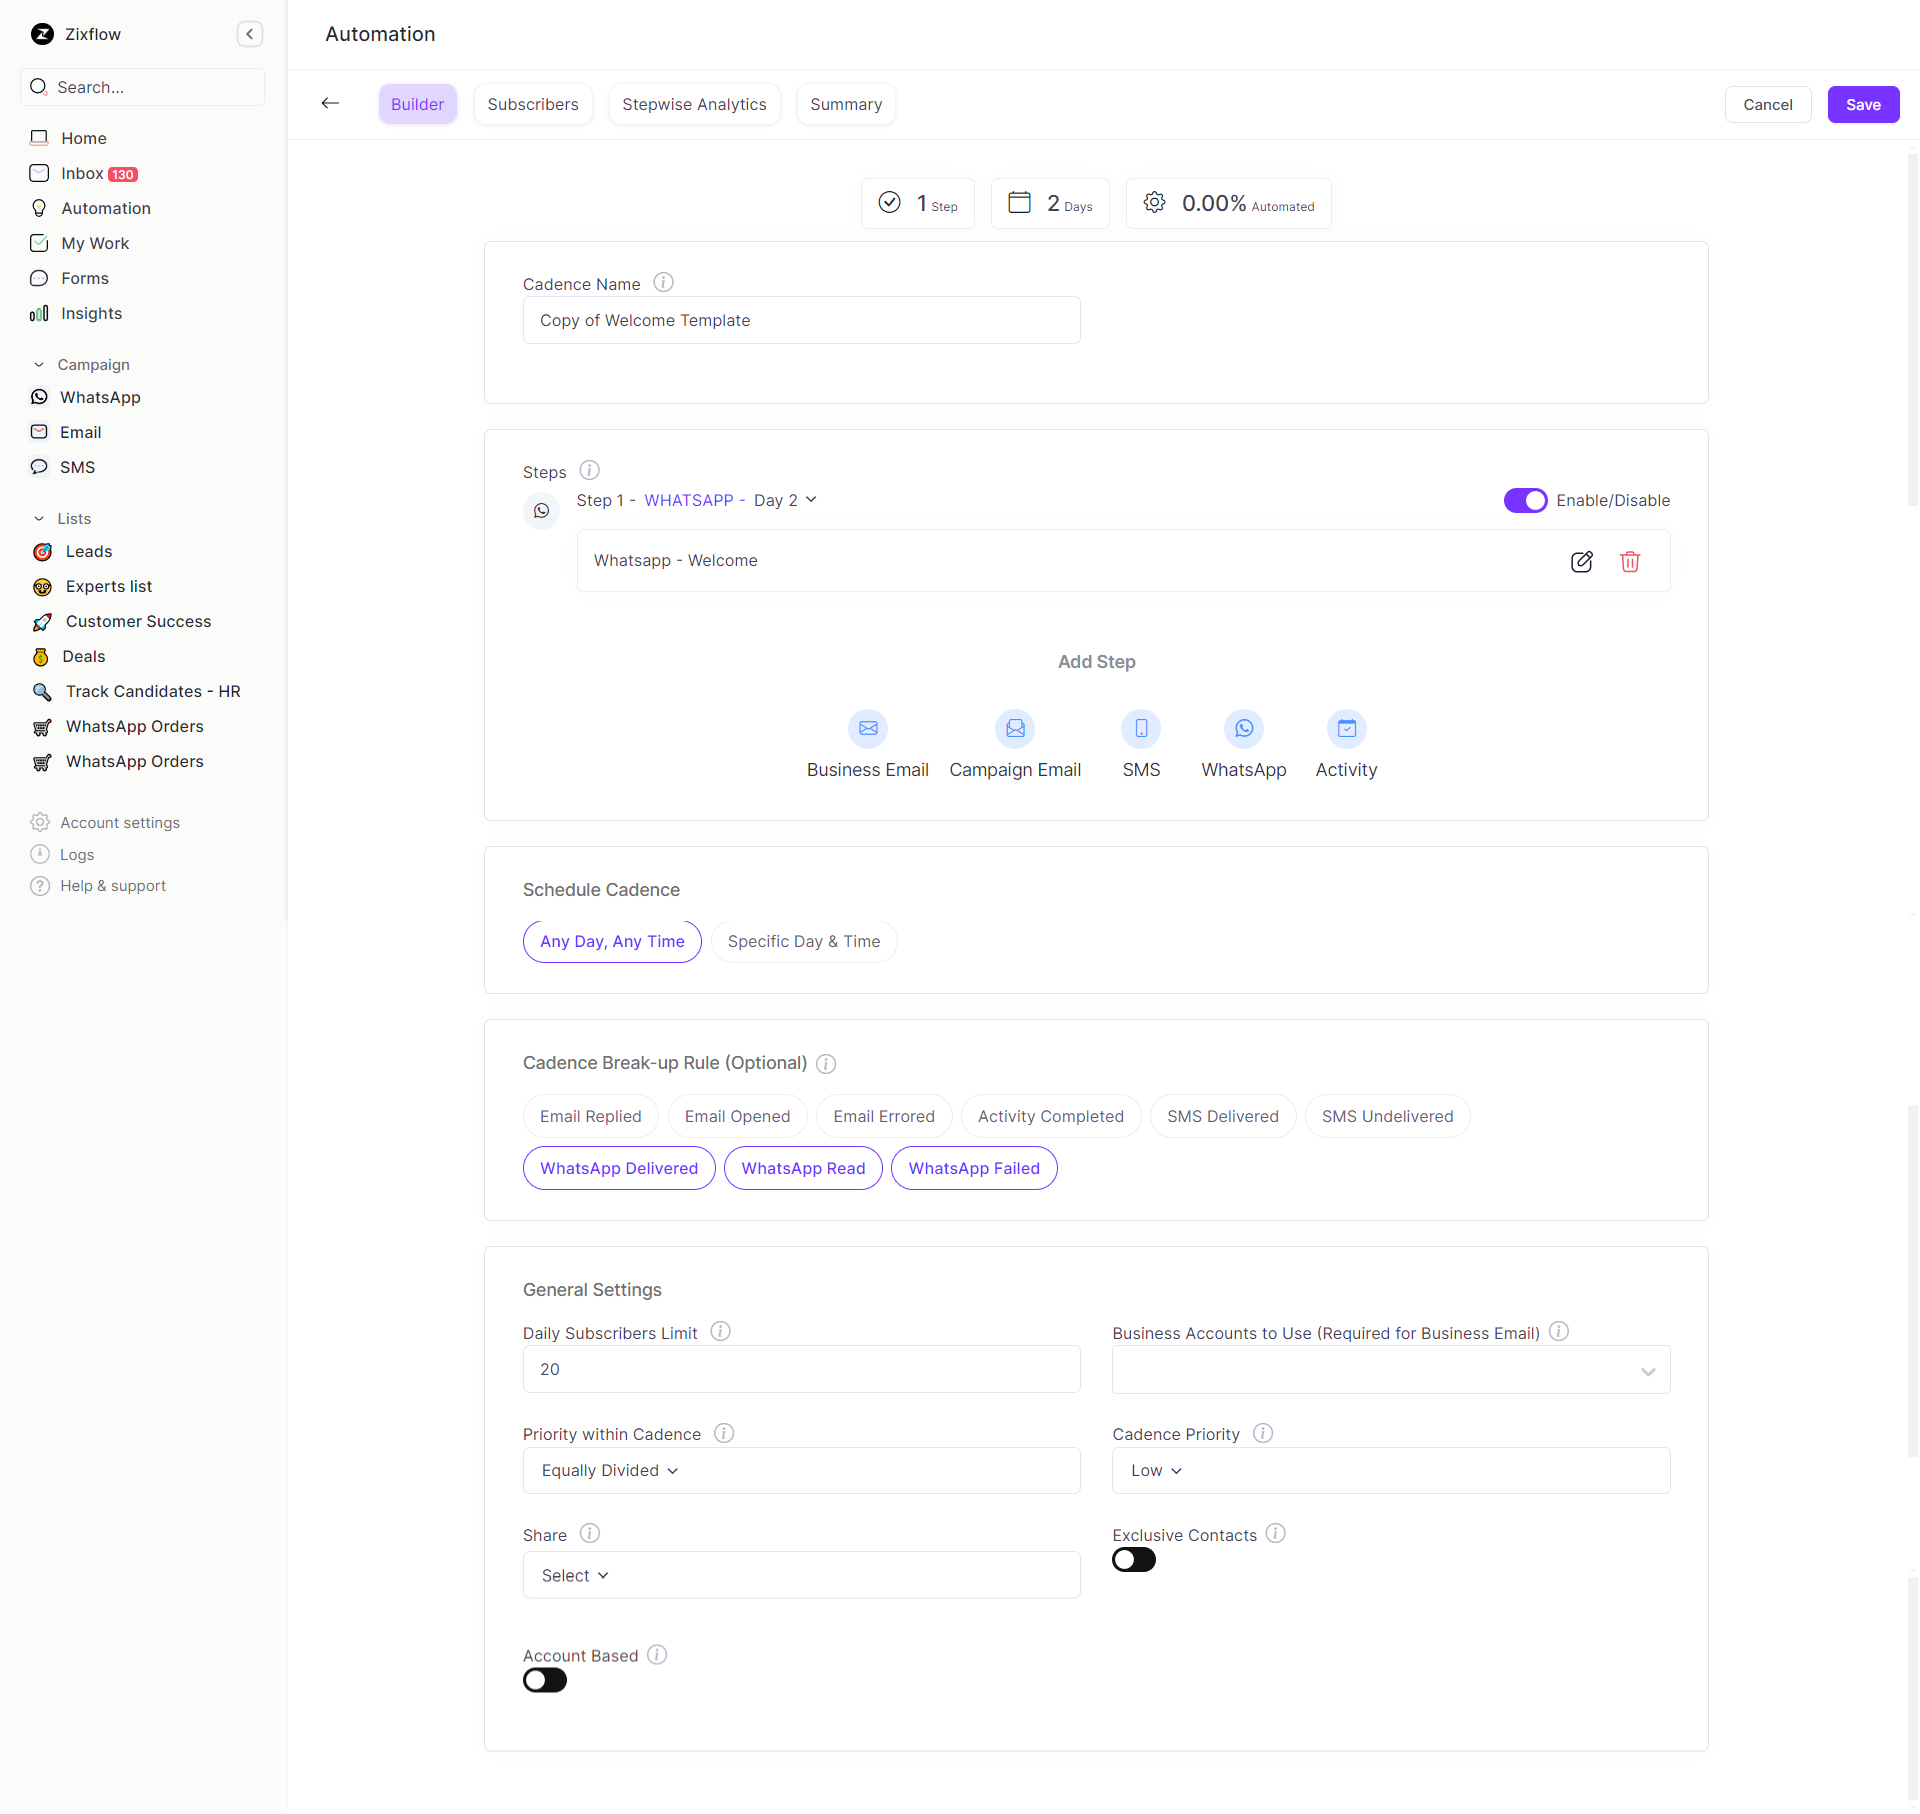
Task: Add an SMS step icon
Action: [1140, 729]
